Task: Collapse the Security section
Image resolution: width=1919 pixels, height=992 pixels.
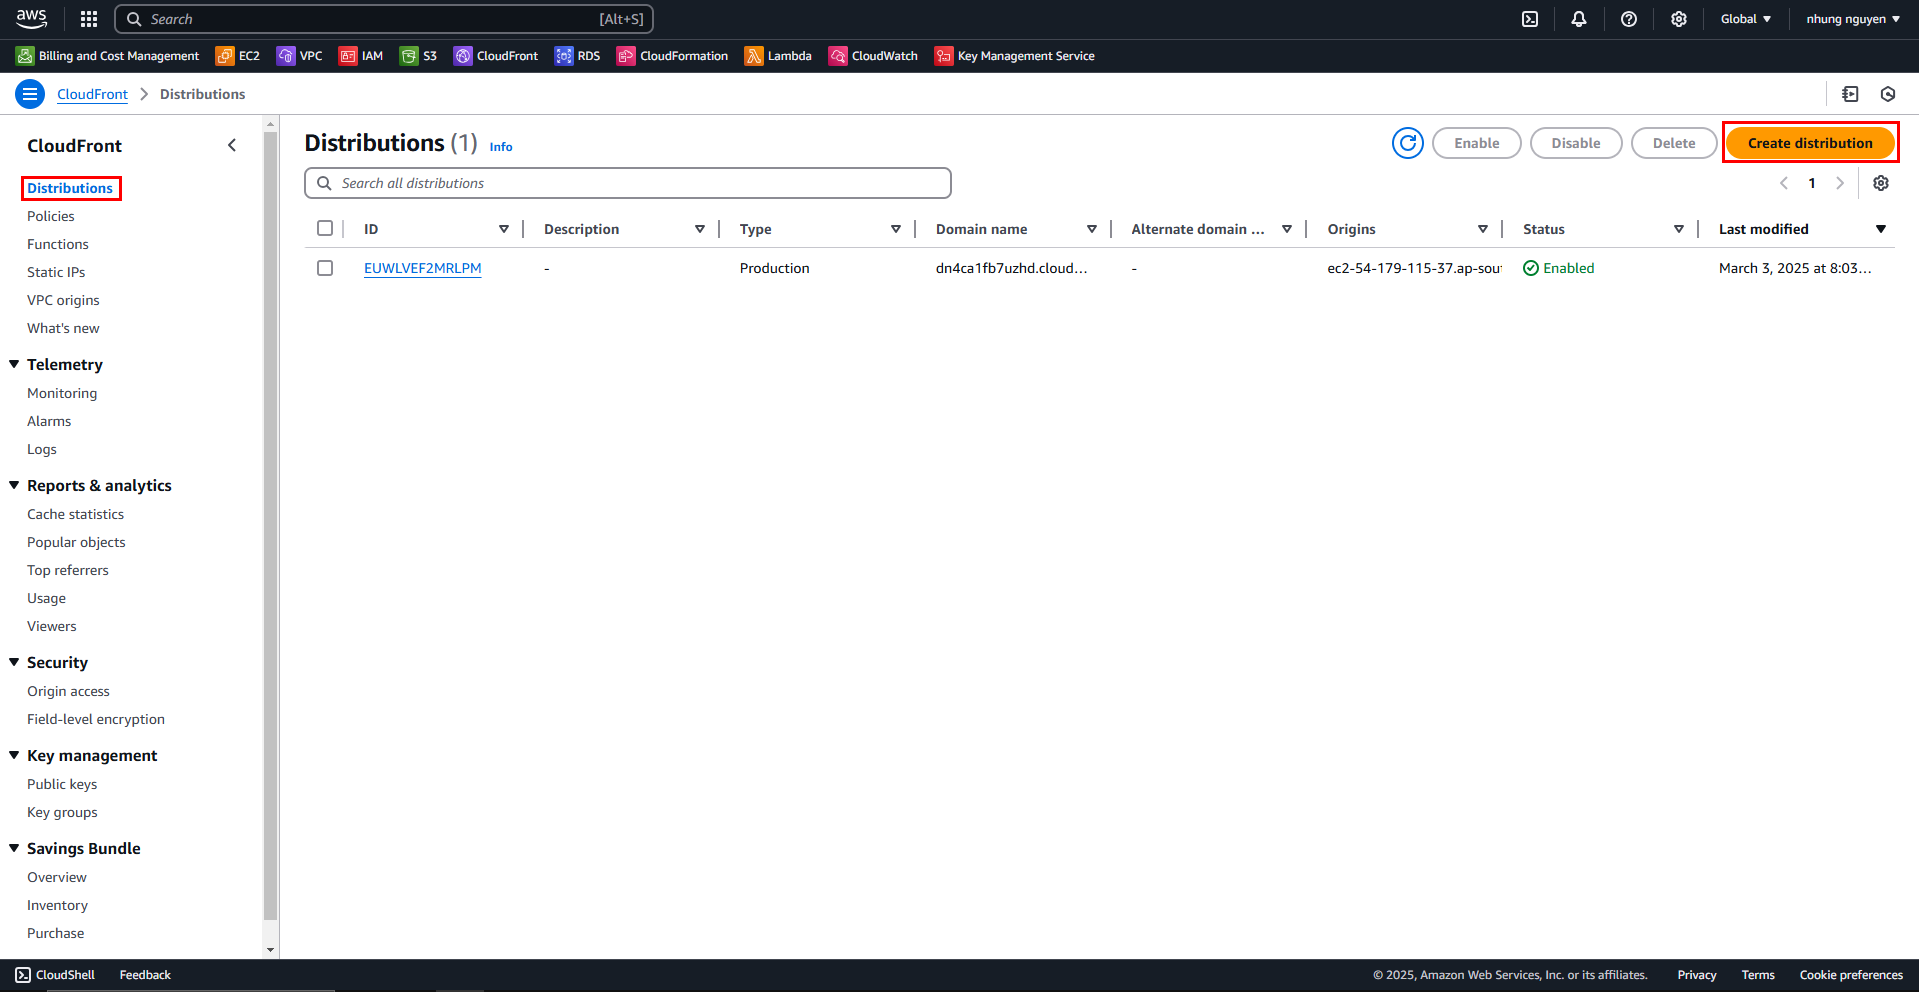Action: click(x=14, y=662)
